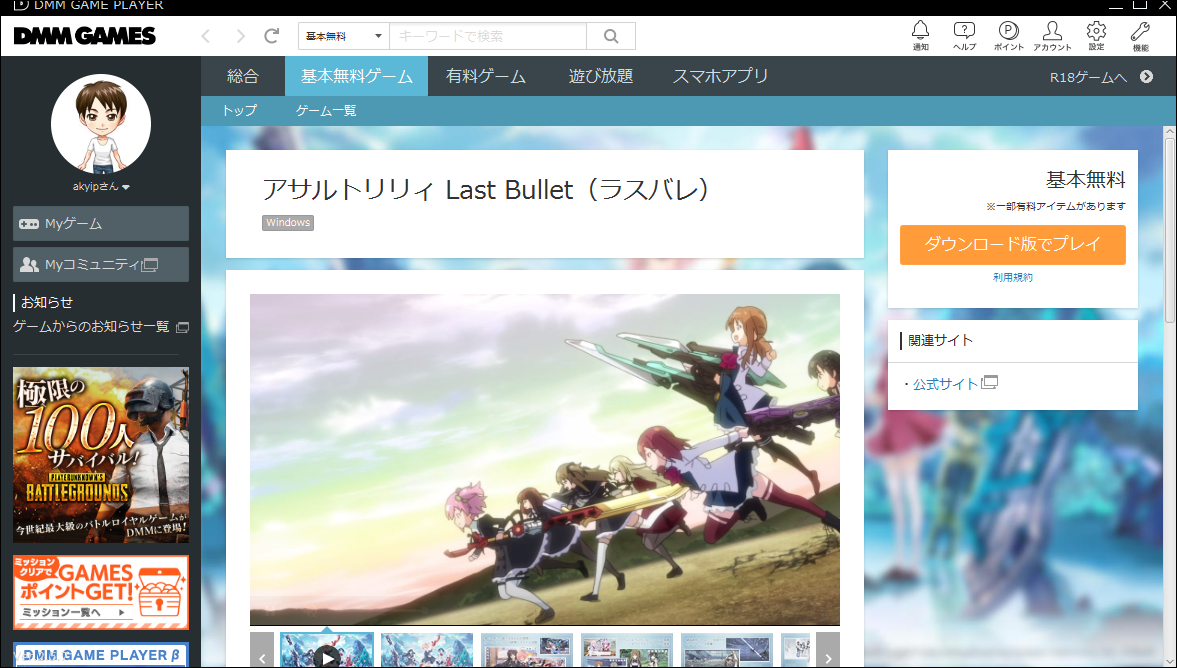Click the magnifier search button
Image resolution: width=1177 pixels, height=668 pixels.
(x=611, y=36)
